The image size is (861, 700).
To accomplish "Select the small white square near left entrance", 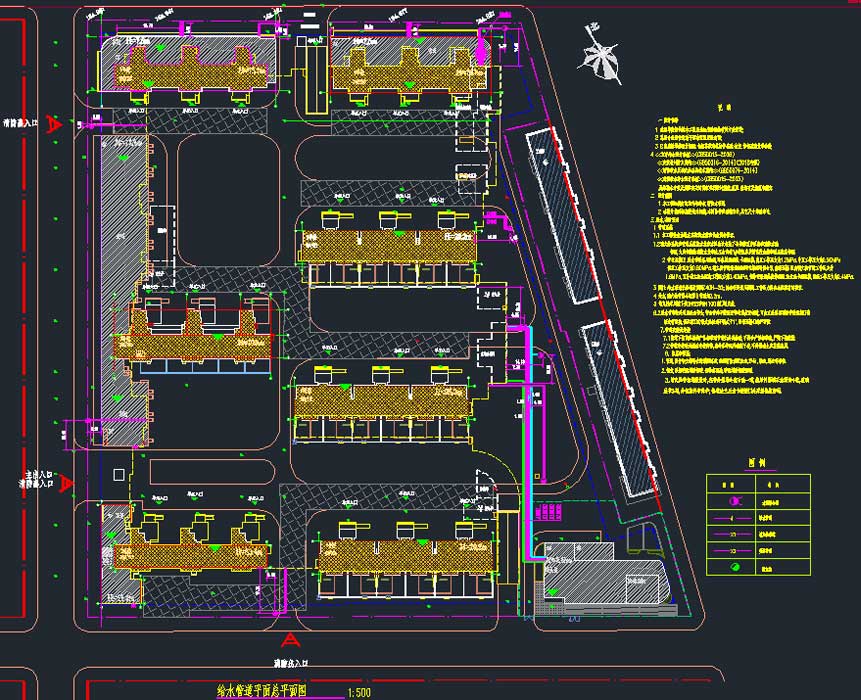I will pos(119,473).
